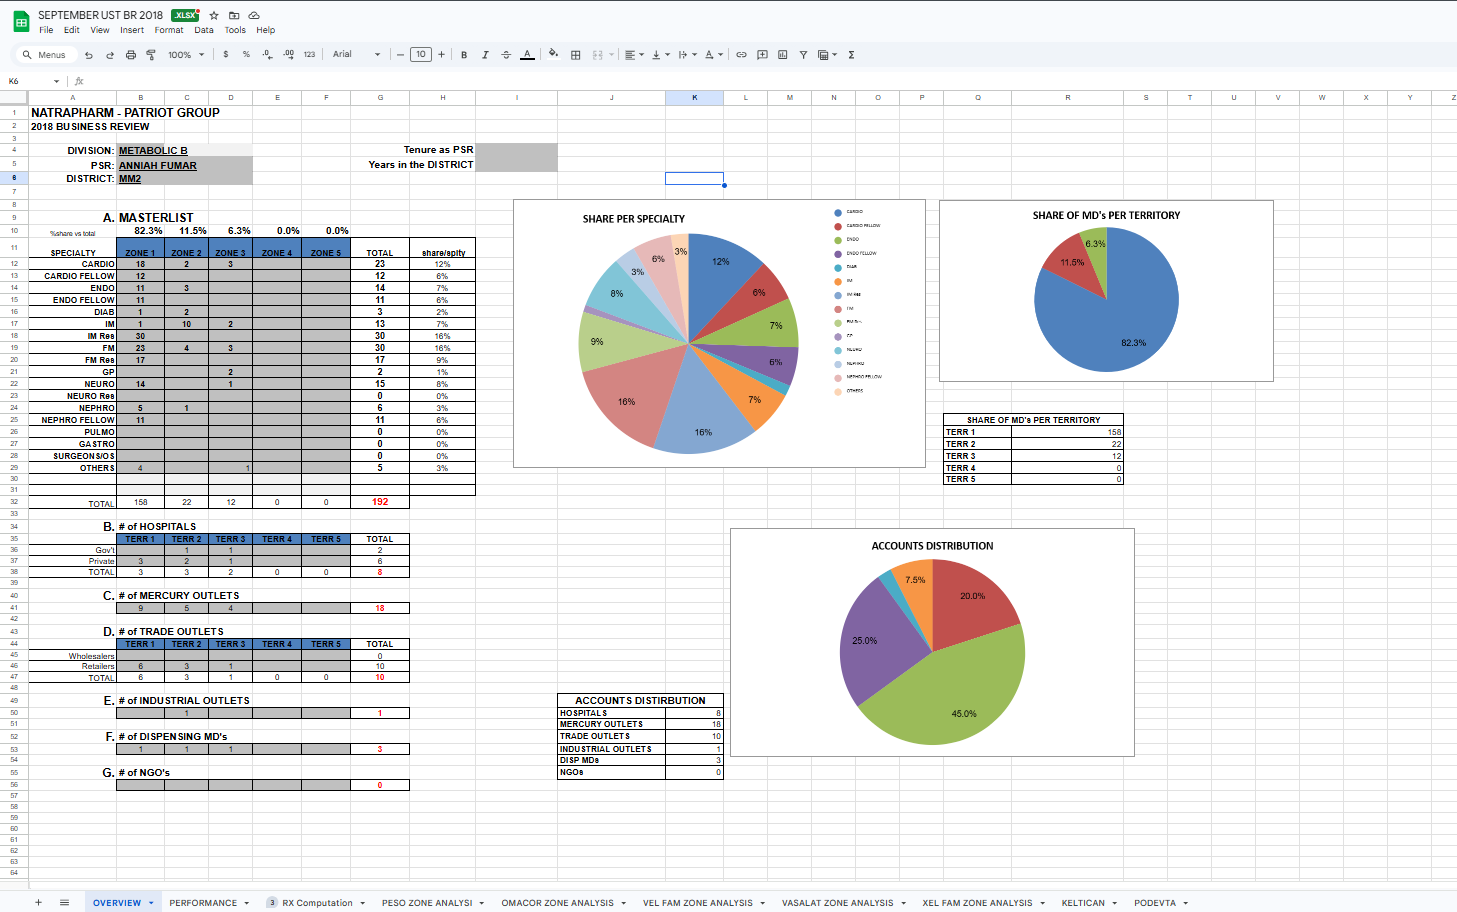Create a filter with the funnel icon

pyautogui.click(x=803, y=55)
